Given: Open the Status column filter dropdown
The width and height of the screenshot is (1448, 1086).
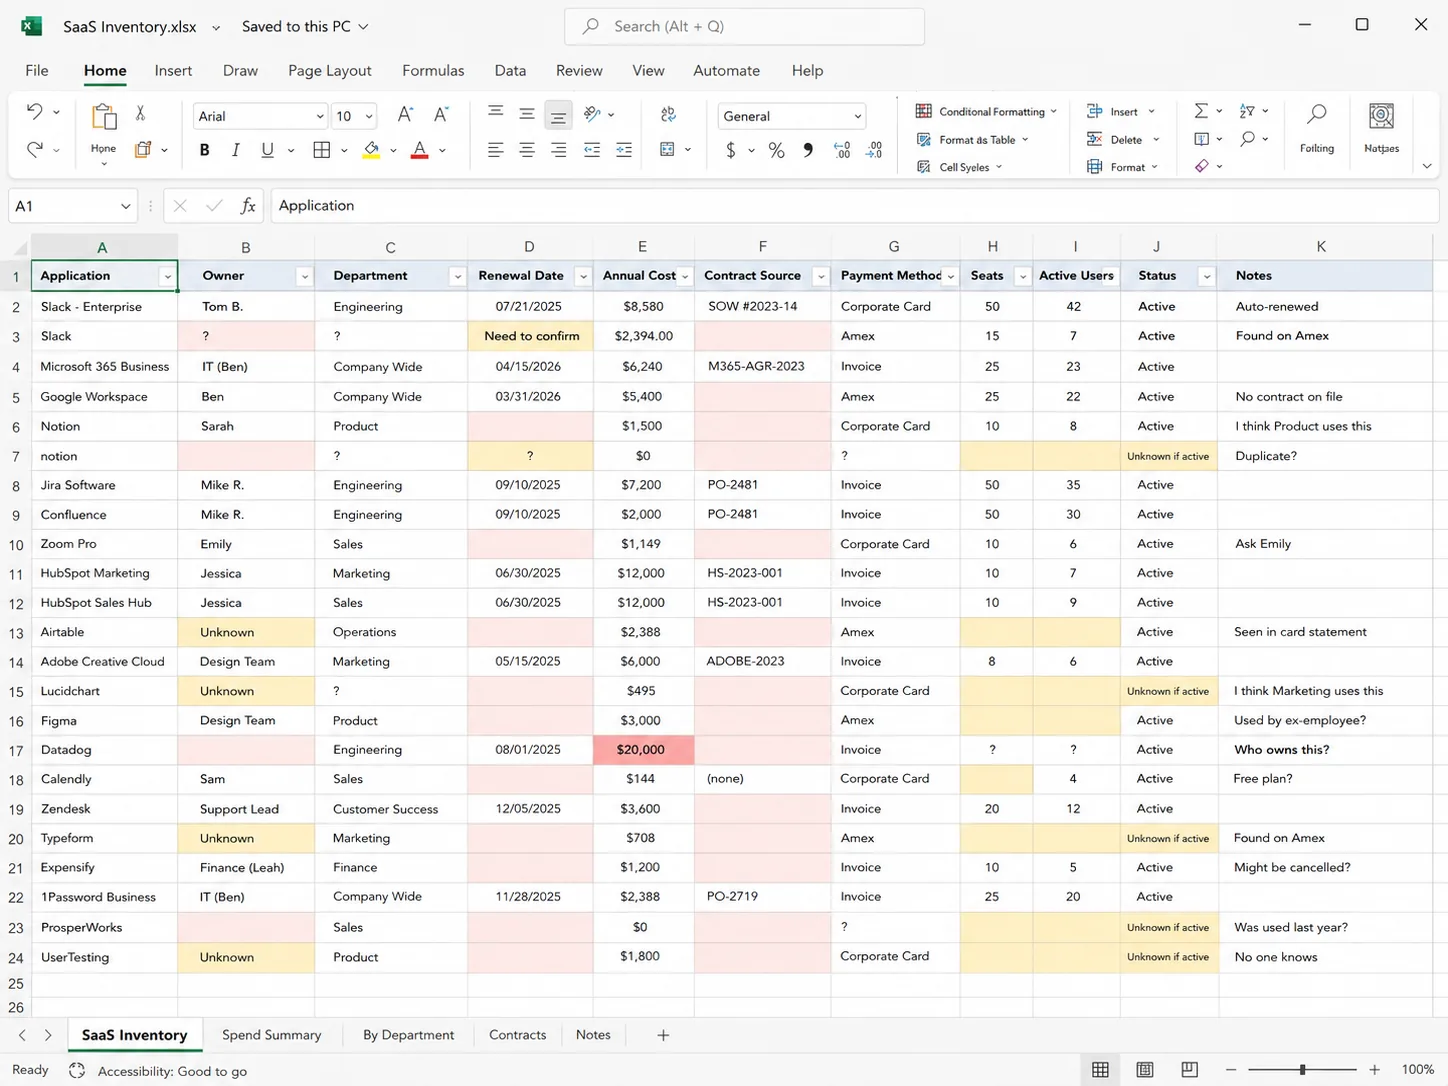Looking at the screenshot, I should coord(1207,277).
